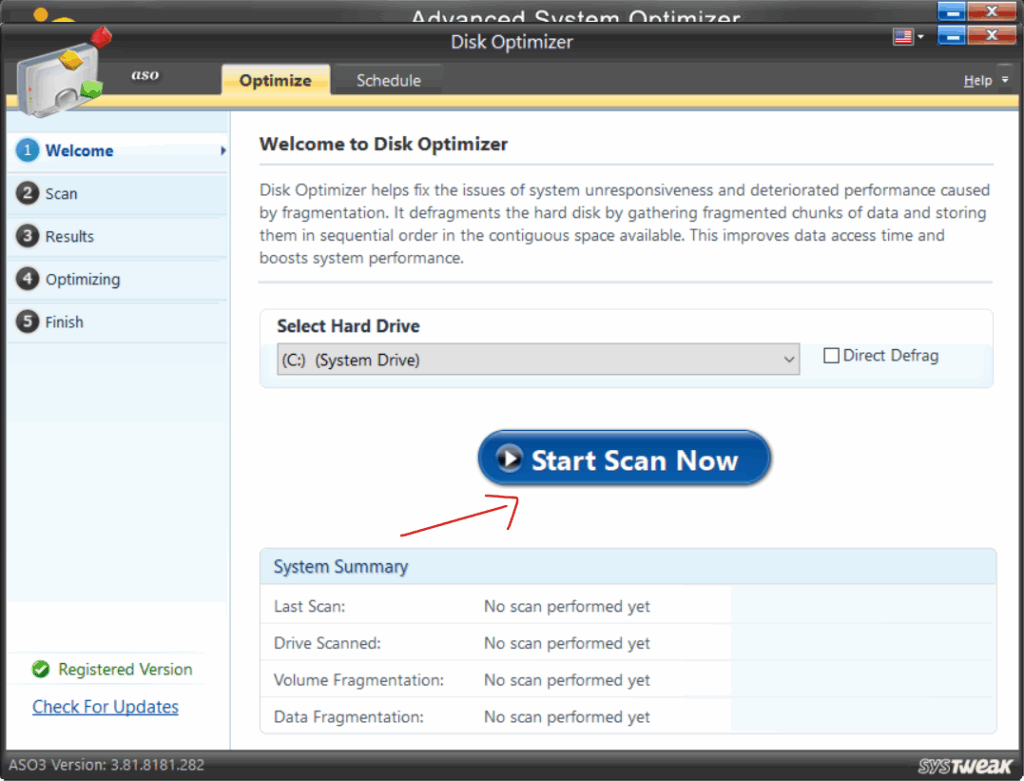Click the Registered Version label
The width and height of the screenshot is (1024, 781).
pos(125,669)
